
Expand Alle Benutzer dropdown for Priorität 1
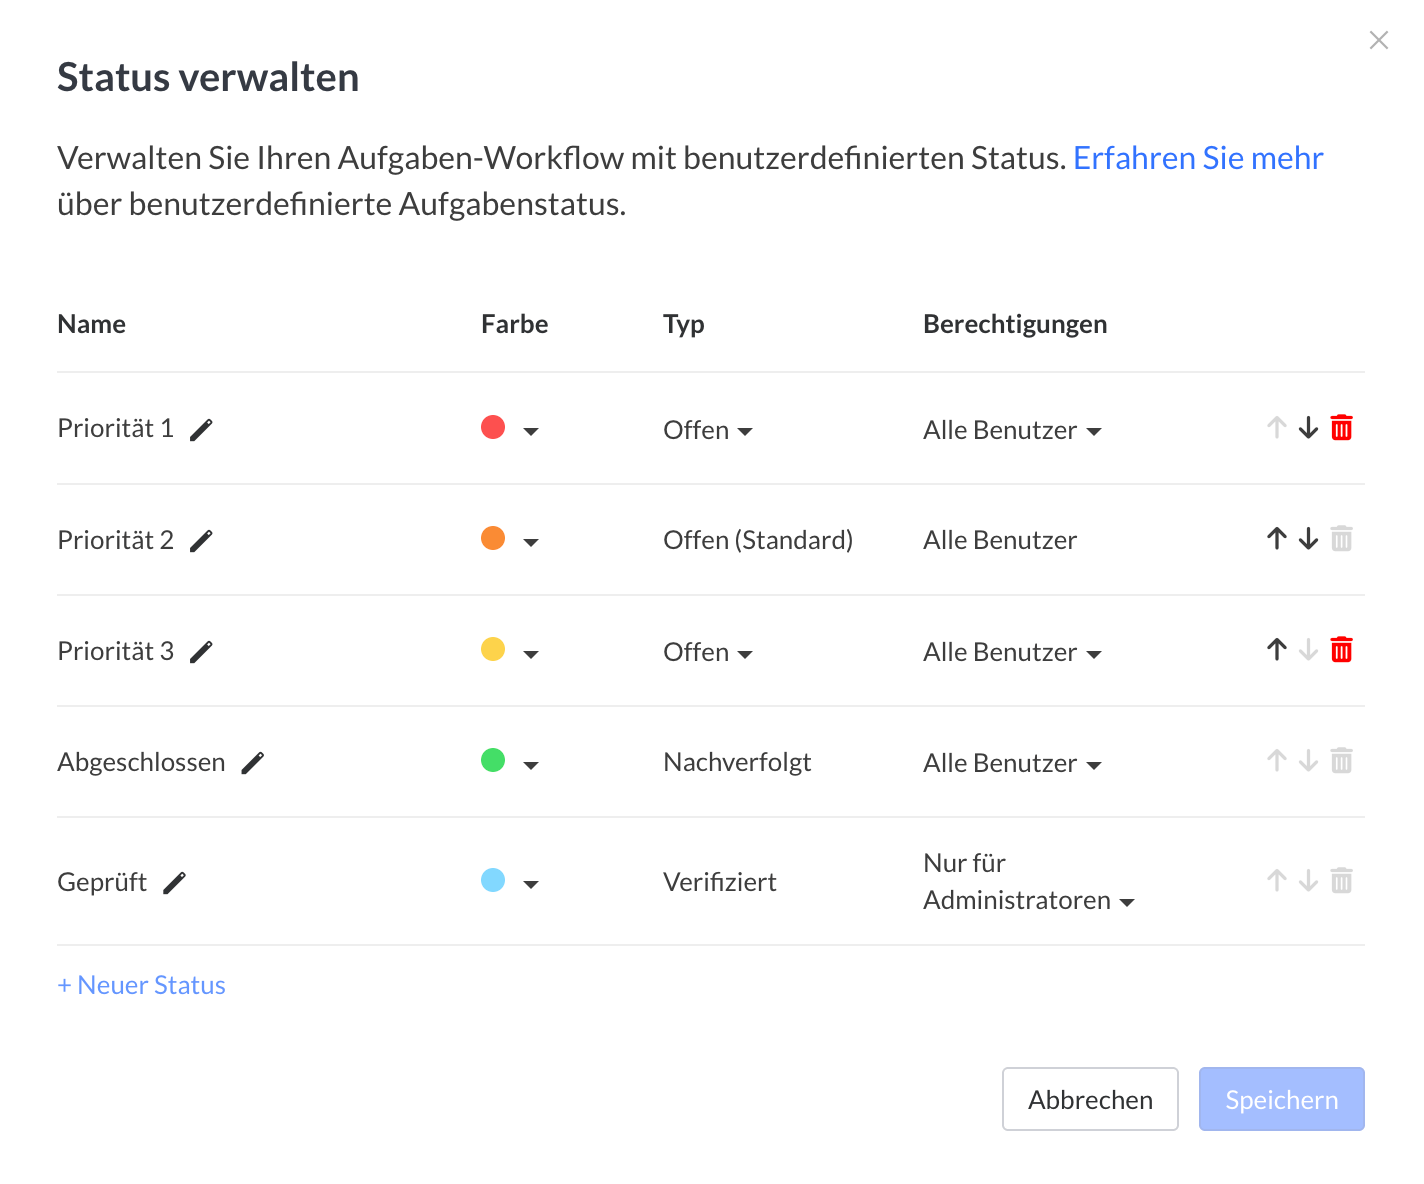point(1012,431)
